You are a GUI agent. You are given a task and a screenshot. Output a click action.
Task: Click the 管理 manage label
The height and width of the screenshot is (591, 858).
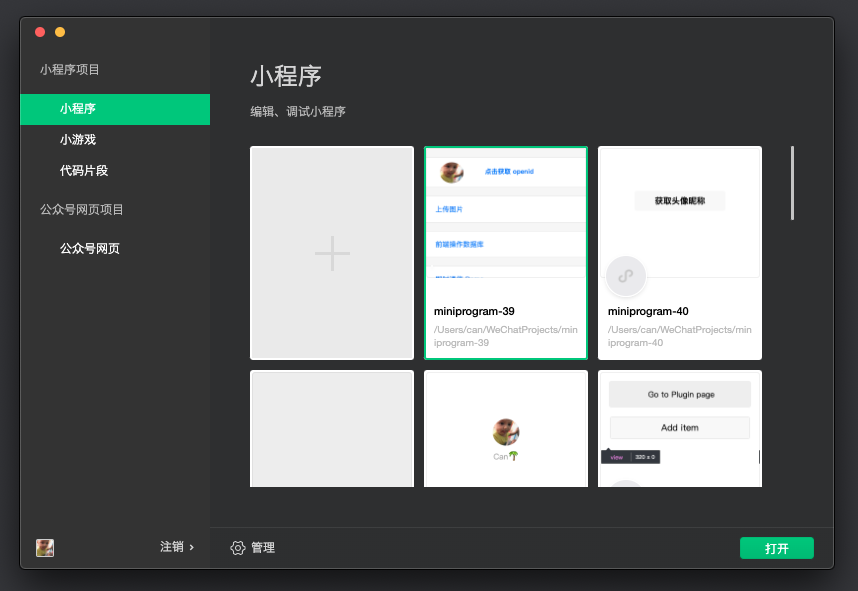(263, 548)
